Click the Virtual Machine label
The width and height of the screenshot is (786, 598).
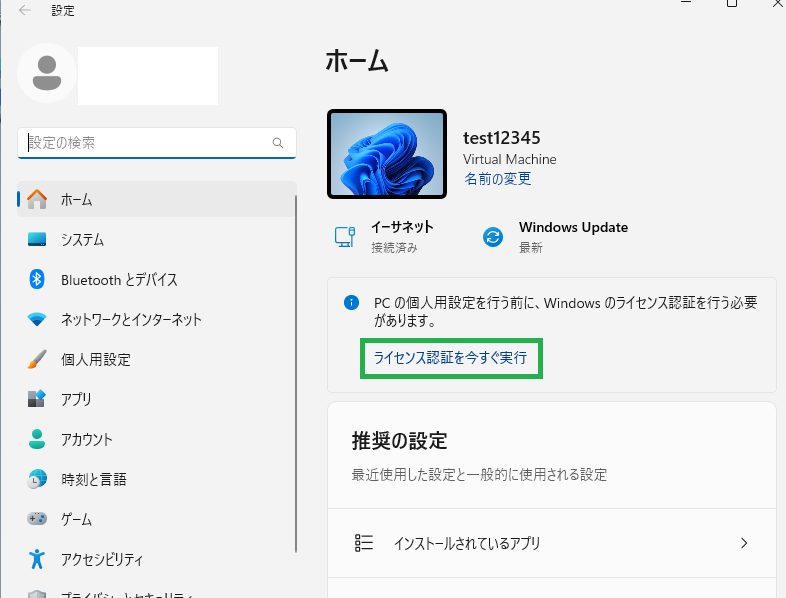click(510, 159)
